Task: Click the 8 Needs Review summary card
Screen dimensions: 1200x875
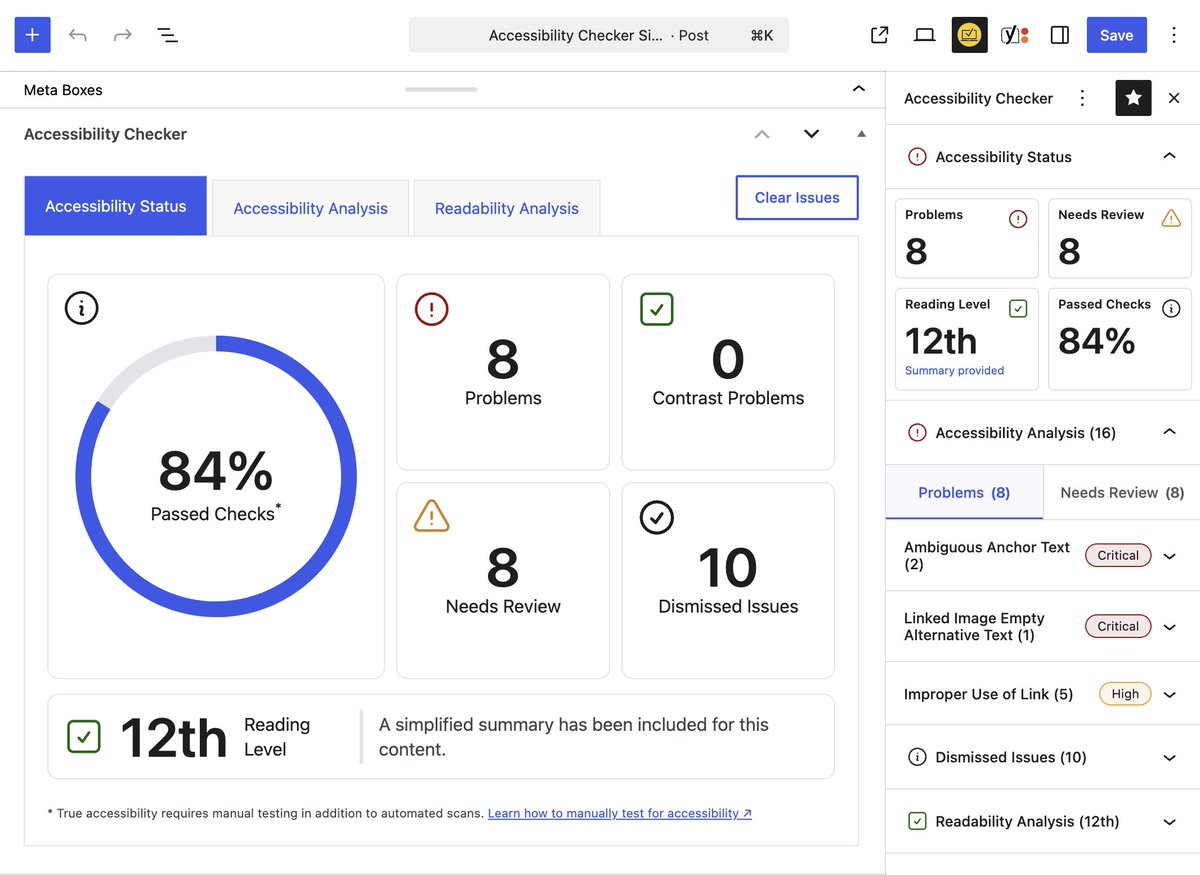Action: point(503,581)
